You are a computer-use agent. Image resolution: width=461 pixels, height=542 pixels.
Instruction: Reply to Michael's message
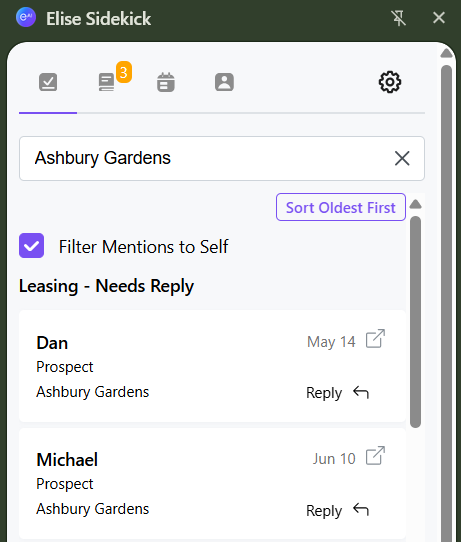(x=337, y=511)
